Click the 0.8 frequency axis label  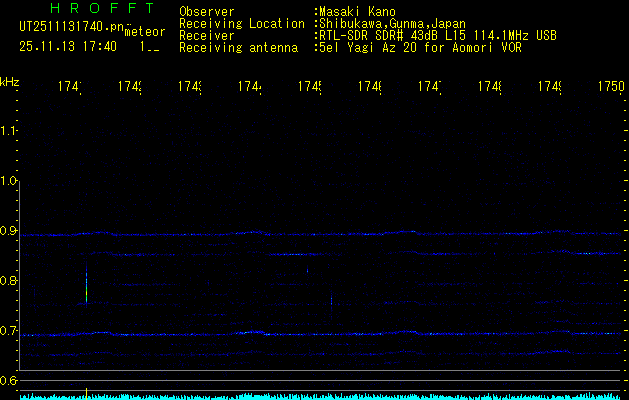(x=9, y=281)
